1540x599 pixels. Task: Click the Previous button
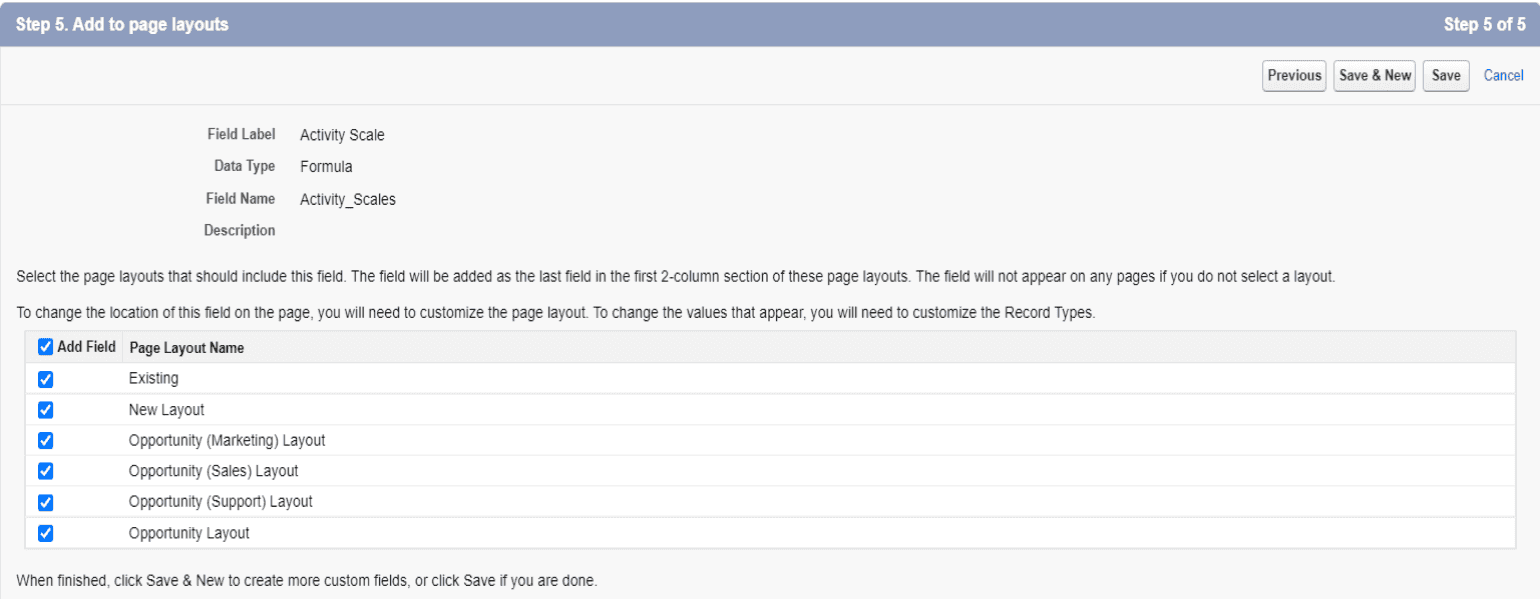pyautogui.click(x=1294, y=75)
